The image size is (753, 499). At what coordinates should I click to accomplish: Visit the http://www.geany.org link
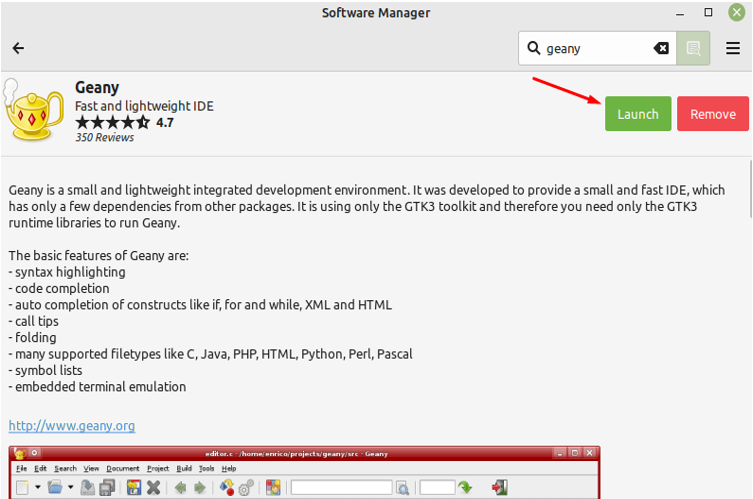(72, 426)
